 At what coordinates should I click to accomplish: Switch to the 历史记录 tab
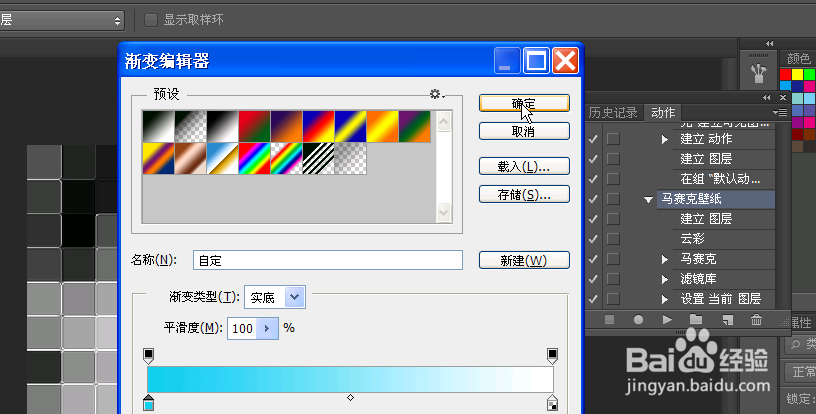(613, 112)
